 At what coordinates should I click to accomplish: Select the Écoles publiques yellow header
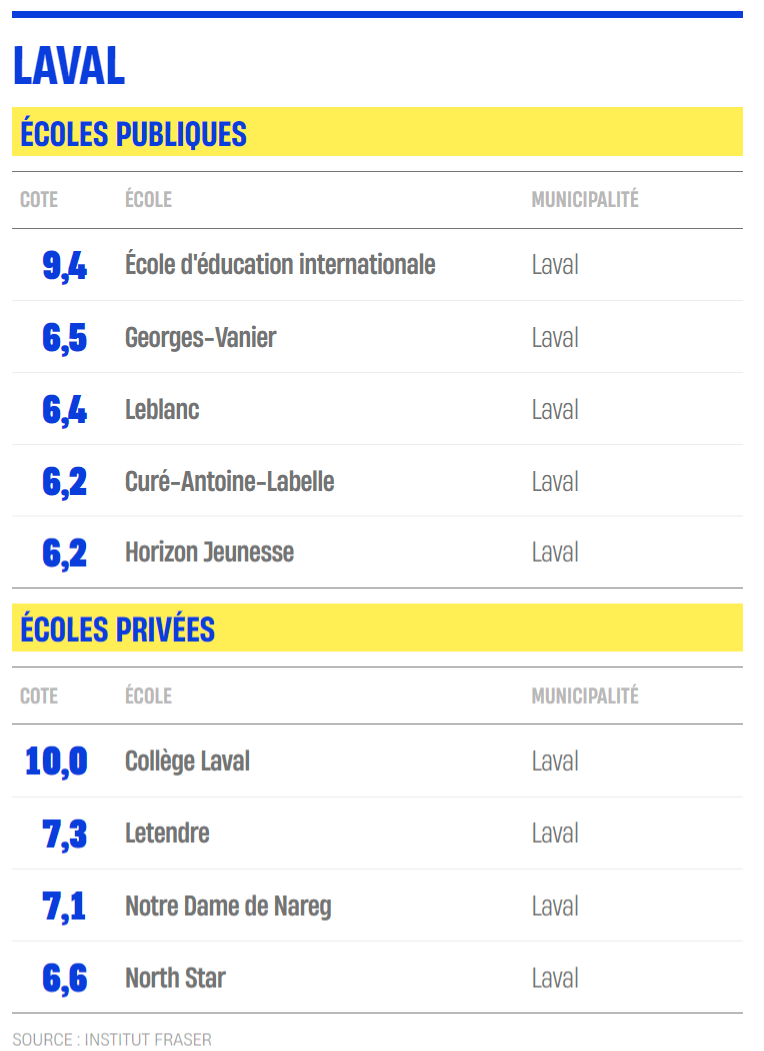pos(377,132)
